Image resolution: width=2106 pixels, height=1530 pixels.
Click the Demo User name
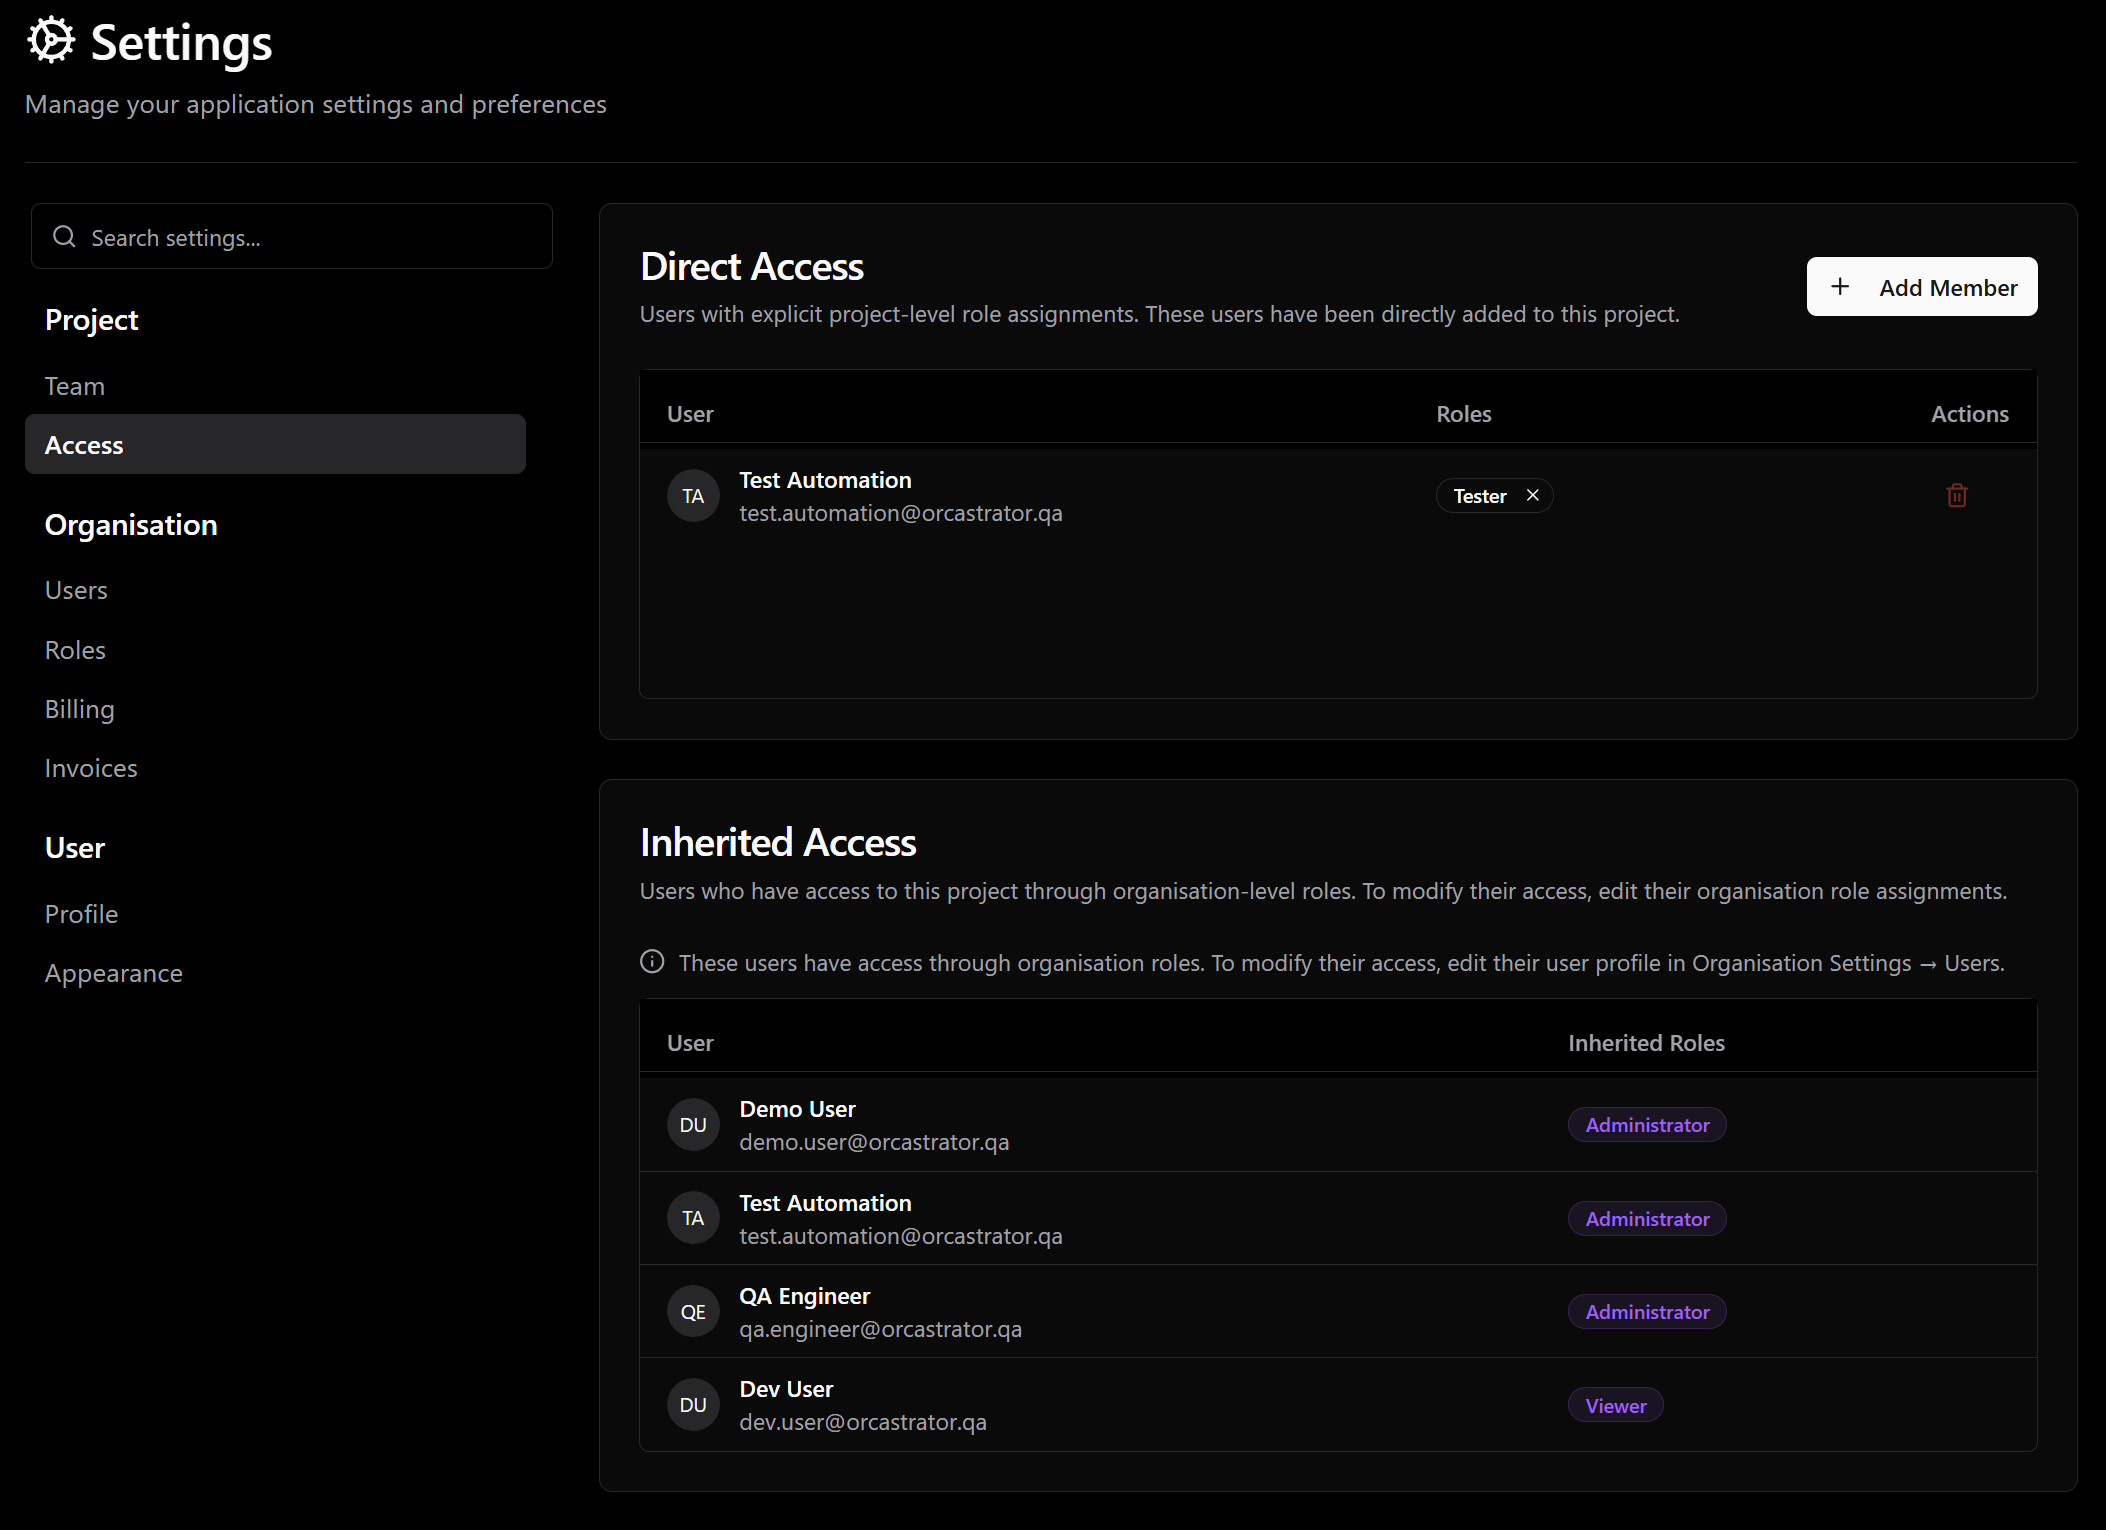coord(797,1109)
